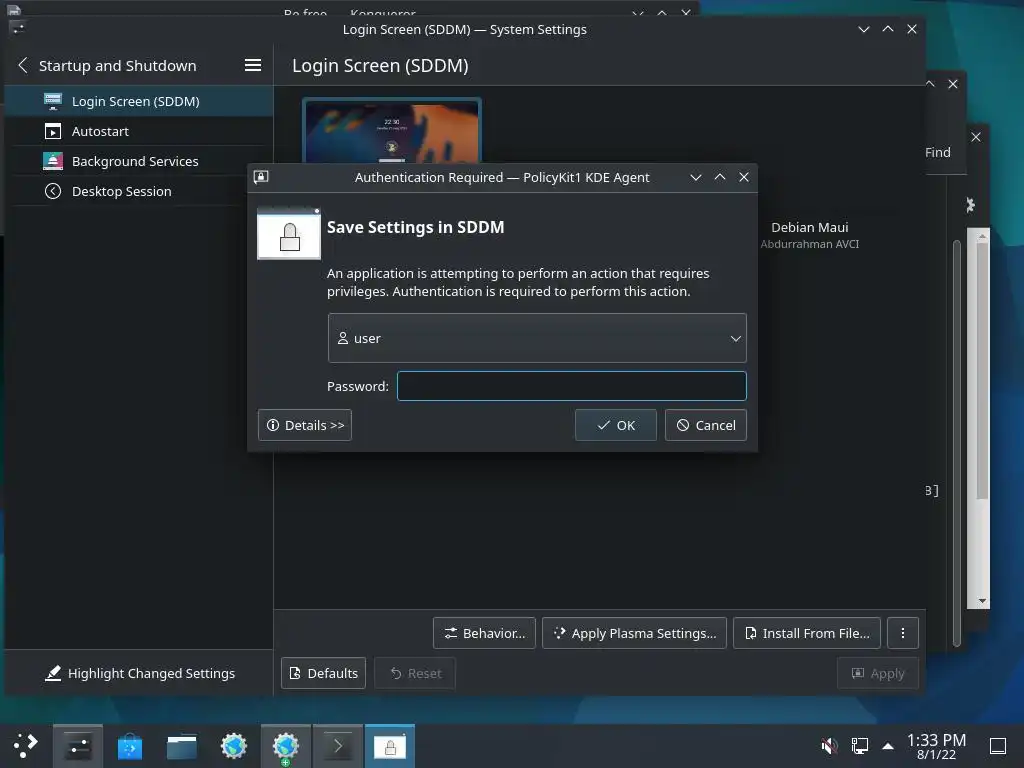Click Apply Plasma Settings button
This screenshot has height=768, width=1024.
[634, 633]
